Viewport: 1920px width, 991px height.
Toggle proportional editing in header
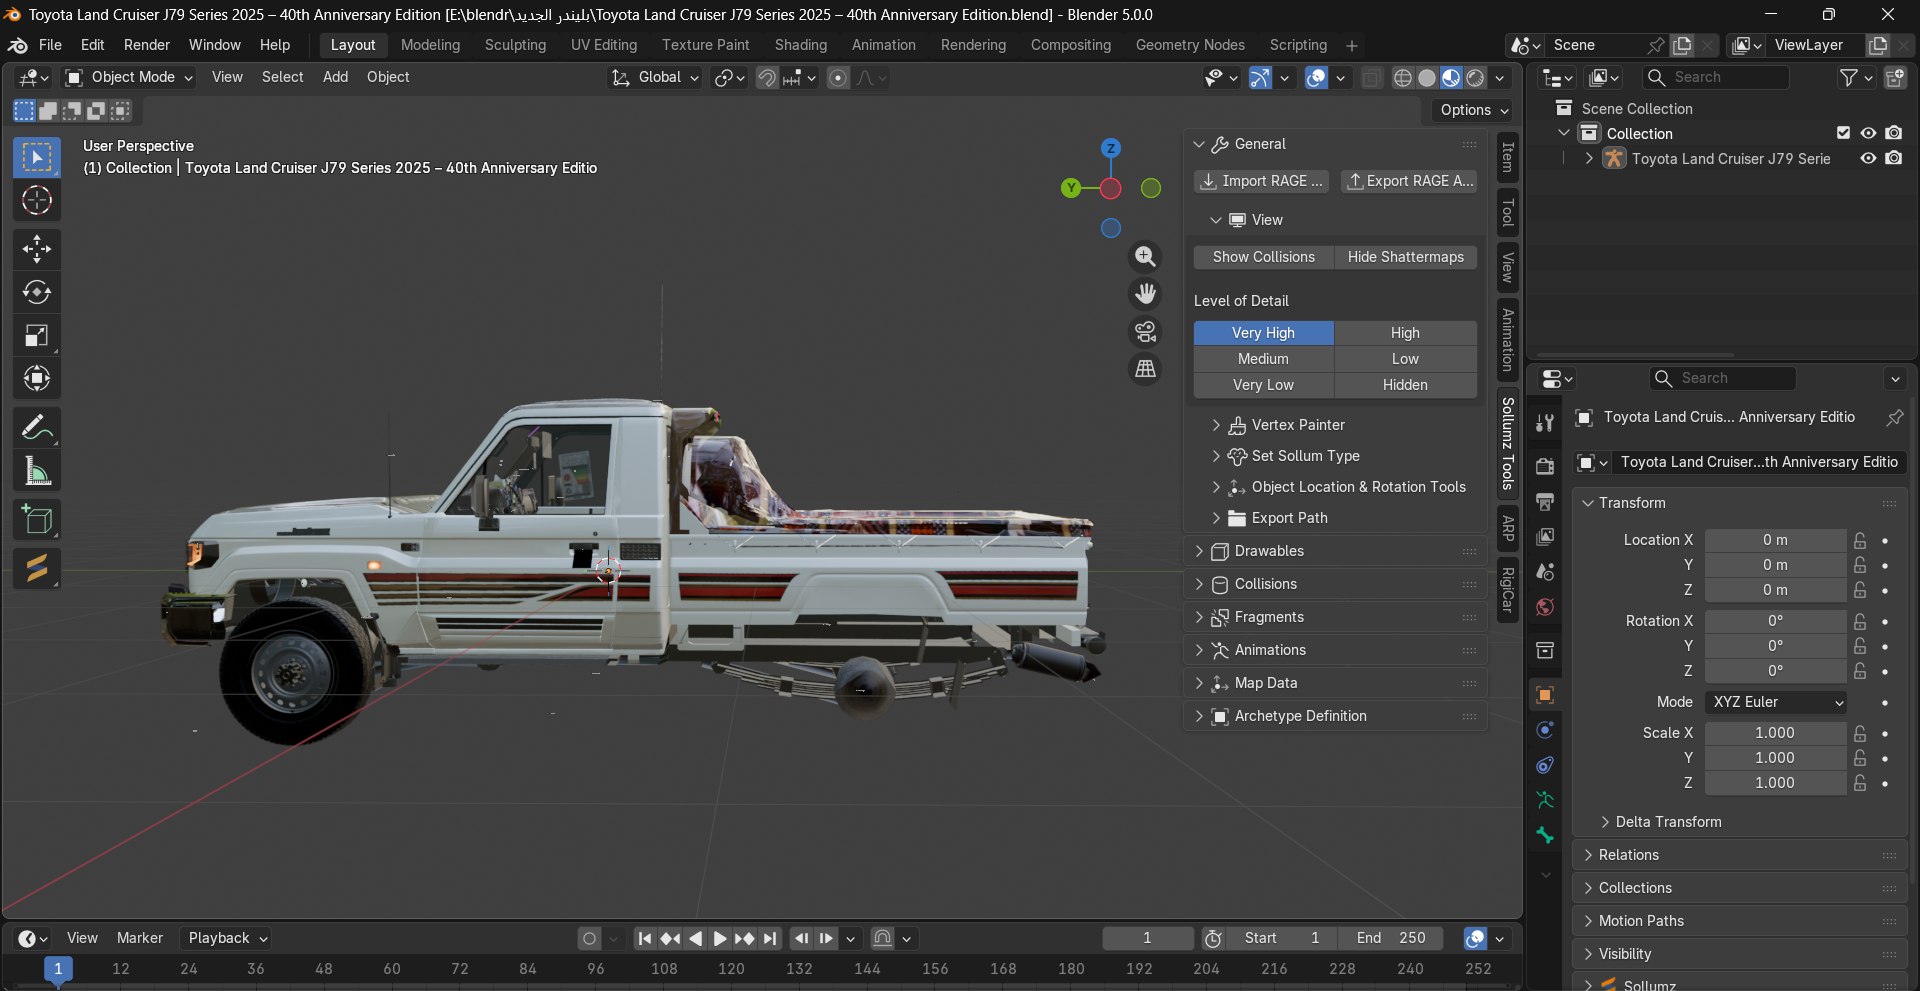839,78
